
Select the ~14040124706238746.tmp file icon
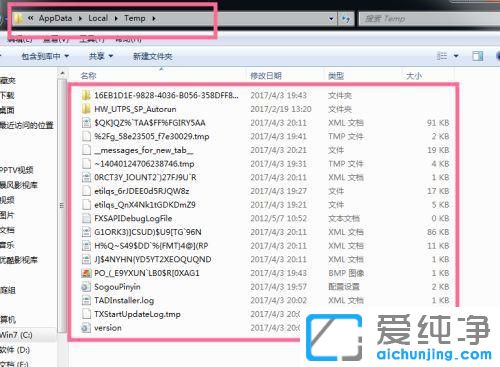point(86,164)
